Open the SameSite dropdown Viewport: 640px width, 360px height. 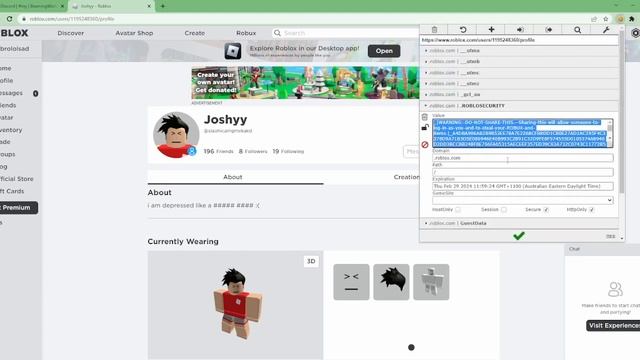522,200
